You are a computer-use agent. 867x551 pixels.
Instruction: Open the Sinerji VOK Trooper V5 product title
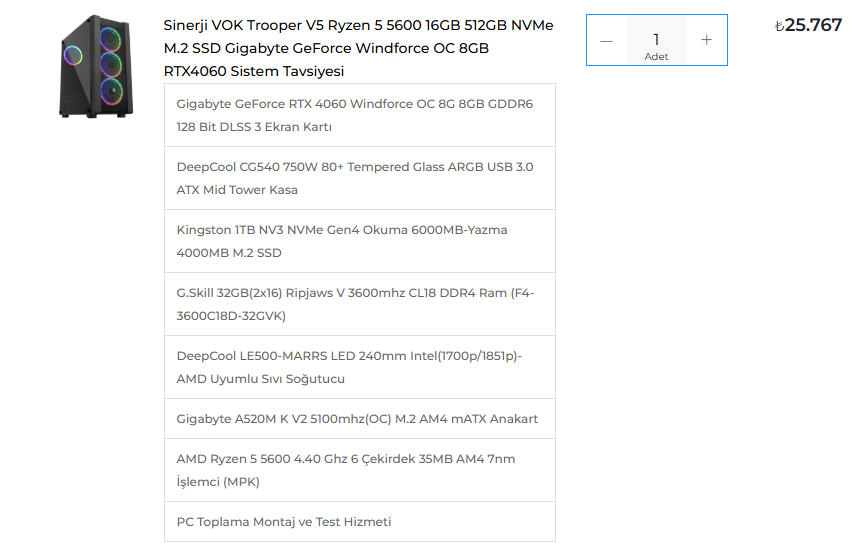point(358,48)
